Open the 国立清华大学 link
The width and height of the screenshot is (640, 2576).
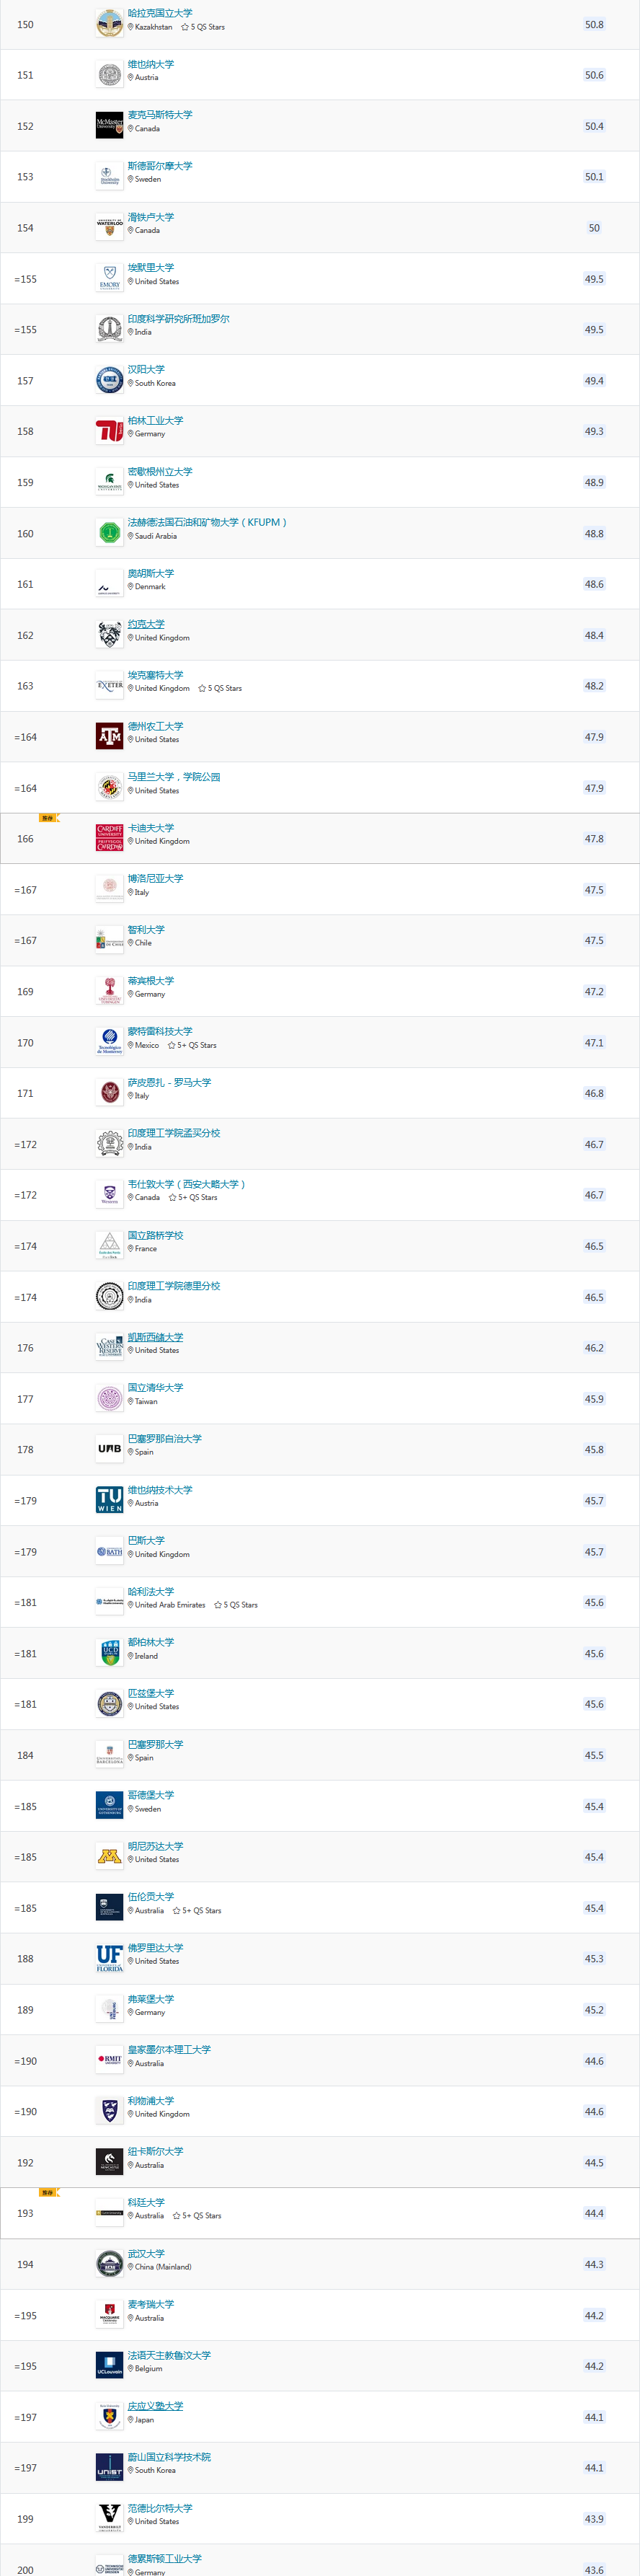coord(155,1387)
